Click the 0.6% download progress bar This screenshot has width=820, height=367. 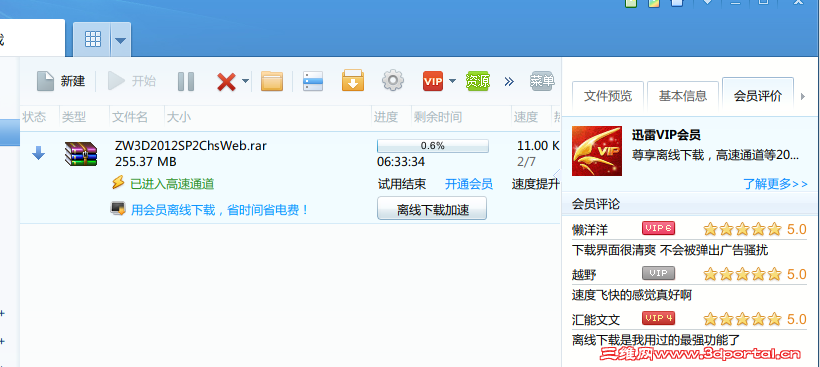pyautogui.click(x=432, y=146)
